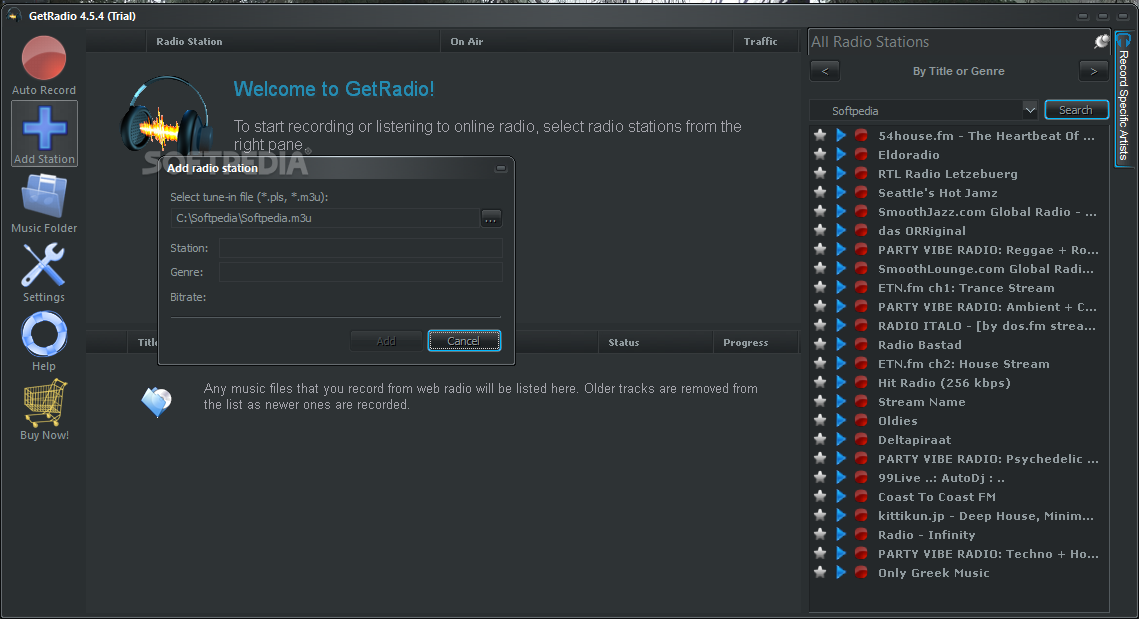Close the Add radio station dialog

(500, 168)
